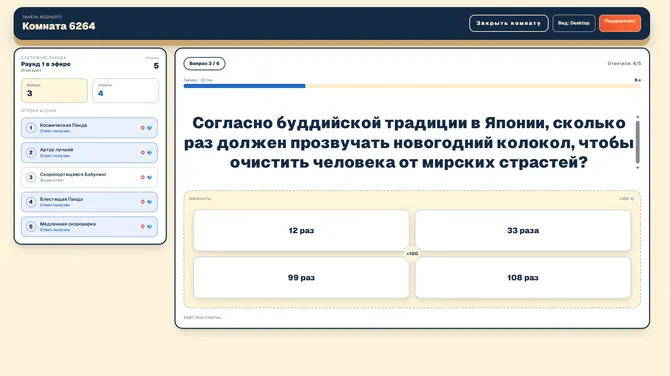Select the answer 12 раз
This screenshot has width=670, height=376.
pyautogui.click(x=301, y=230)
